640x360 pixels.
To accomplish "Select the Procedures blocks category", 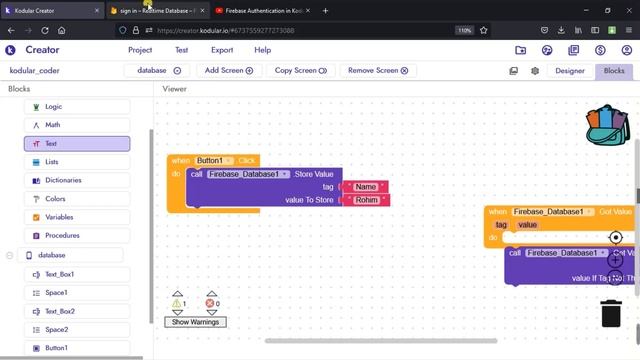I will point(77,236).
